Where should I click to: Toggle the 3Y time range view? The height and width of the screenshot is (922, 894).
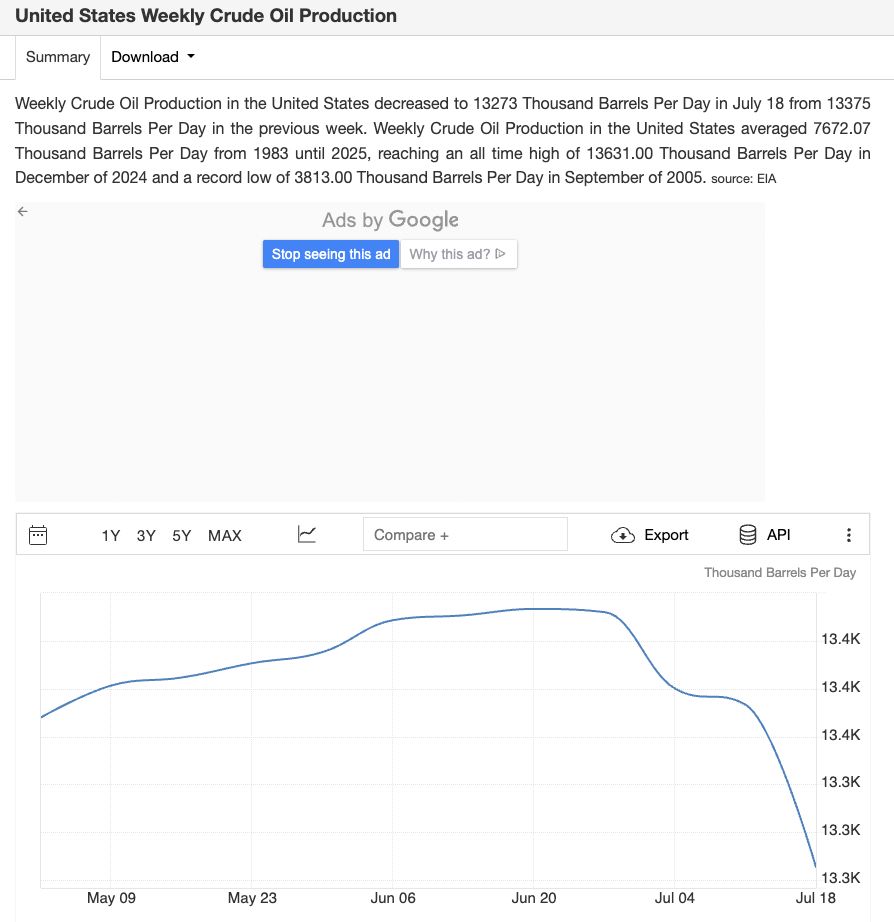[x=145, y=535]
